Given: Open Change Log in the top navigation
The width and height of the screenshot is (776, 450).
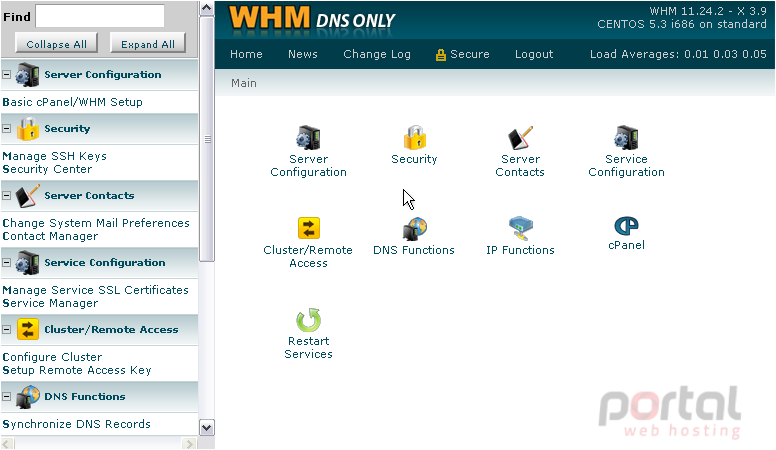Looking at the screenshot, I should pyautogui.click(x=377, y=54).
